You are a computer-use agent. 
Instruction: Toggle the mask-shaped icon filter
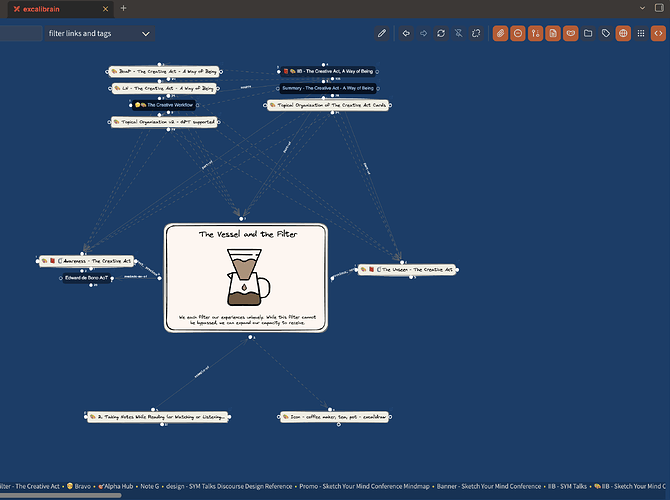pyautogui.click(x=570, y=33)
